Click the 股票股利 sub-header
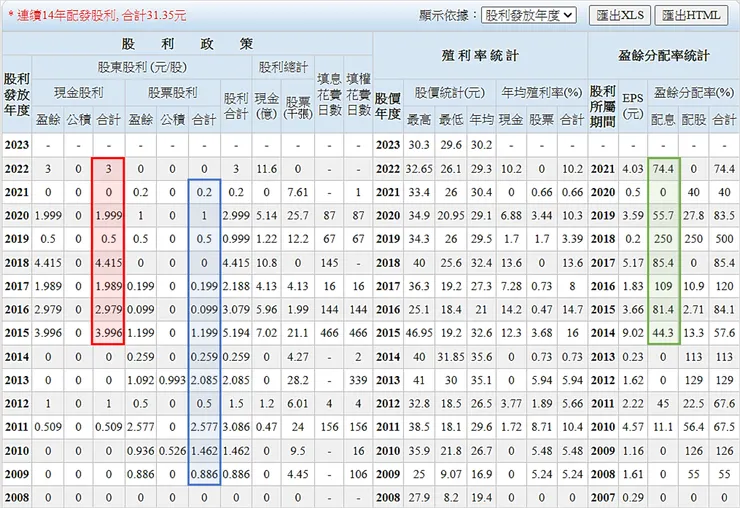The image size is (740, 508). click(x=173, y=93)
